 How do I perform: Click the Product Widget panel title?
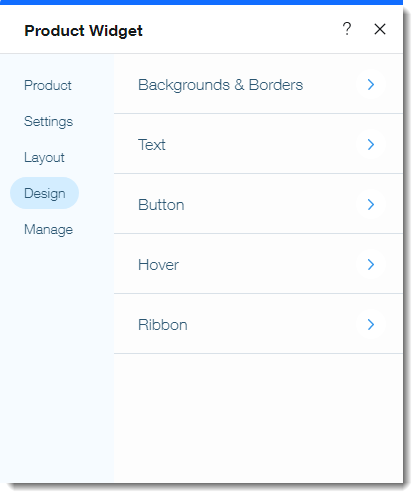tap(83, 31)
